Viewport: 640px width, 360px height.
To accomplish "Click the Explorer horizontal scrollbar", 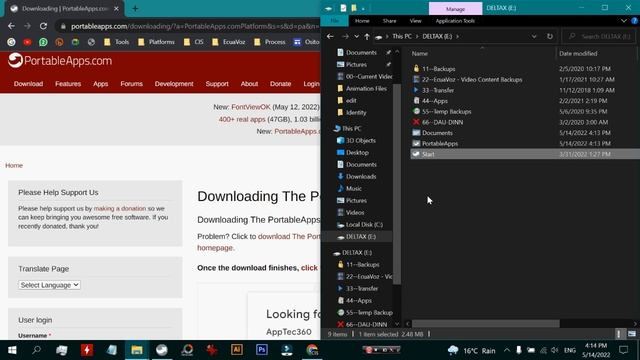I will pyautogui.click(x=486, y=324).
